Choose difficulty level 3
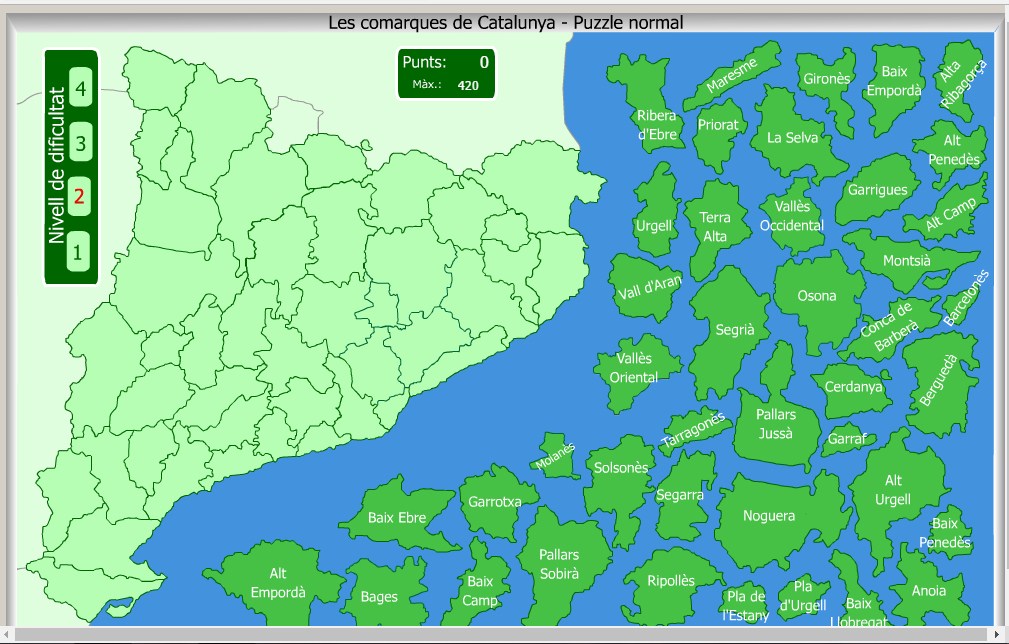This screenshot has width=1009, height=644. point(80,143)
